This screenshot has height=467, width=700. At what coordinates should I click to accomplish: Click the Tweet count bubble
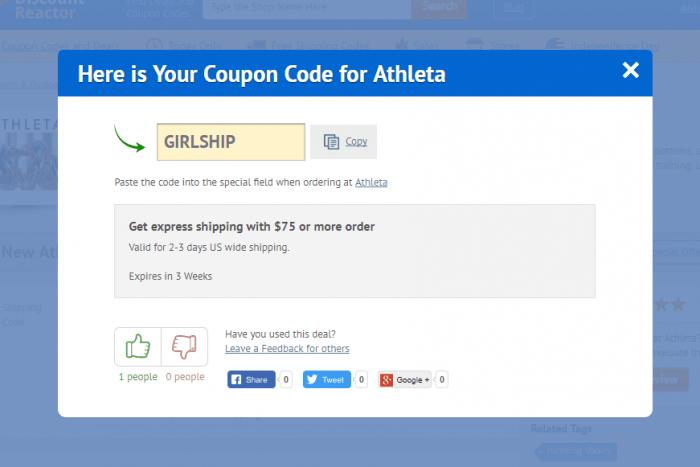pos(361,380)
